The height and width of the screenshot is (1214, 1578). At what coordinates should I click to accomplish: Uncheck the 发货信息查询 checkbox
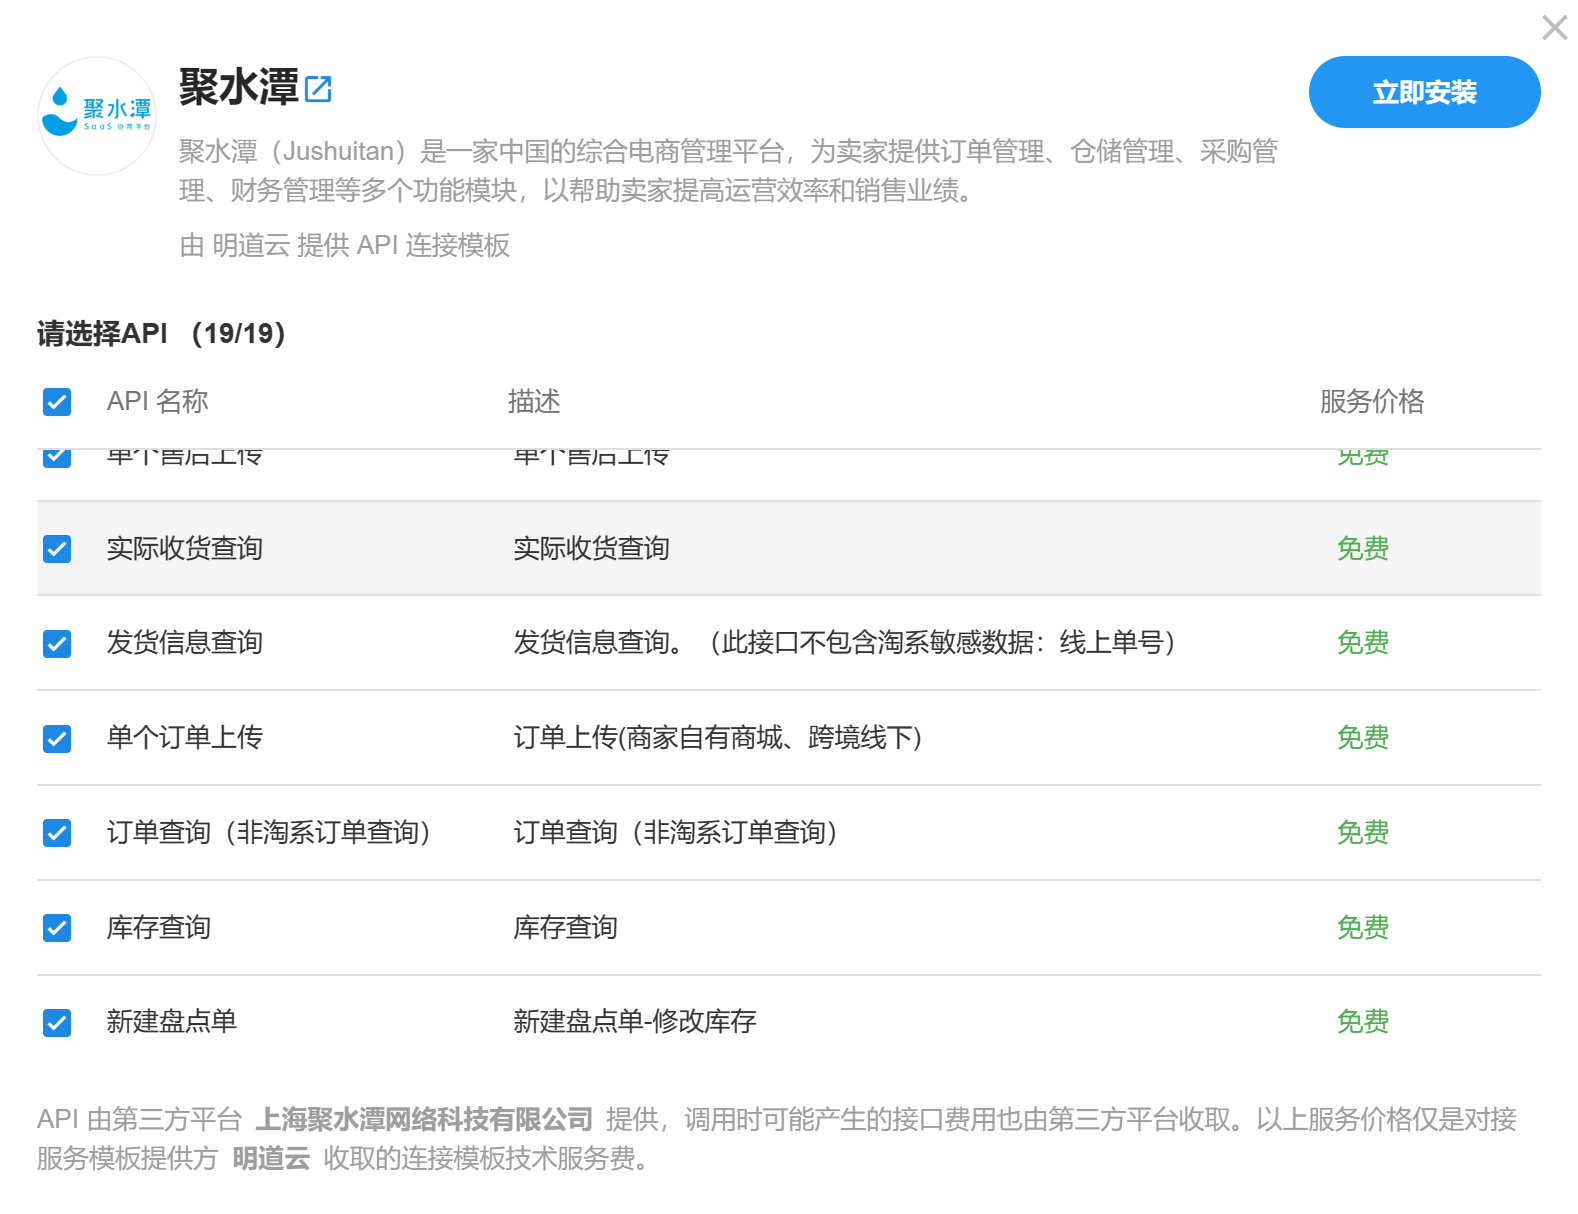click(x=57, y=643)
